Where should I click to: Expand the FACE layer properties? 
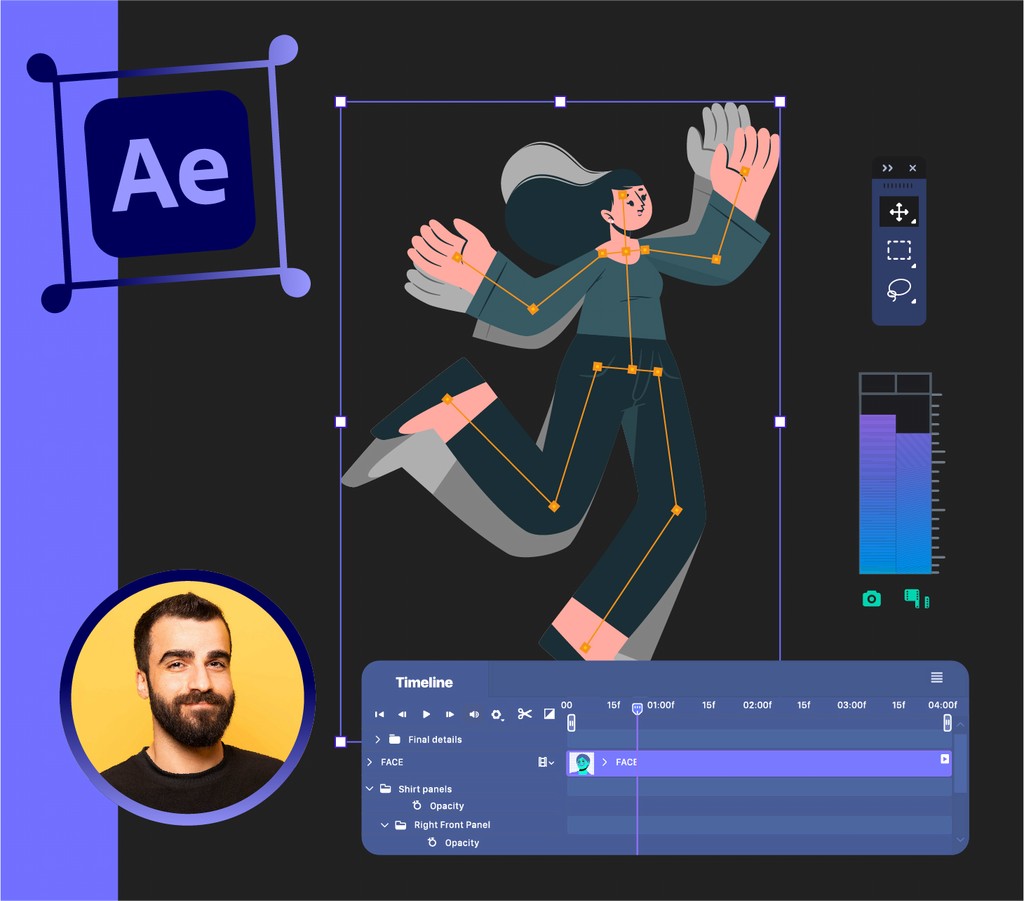(369, 762)
